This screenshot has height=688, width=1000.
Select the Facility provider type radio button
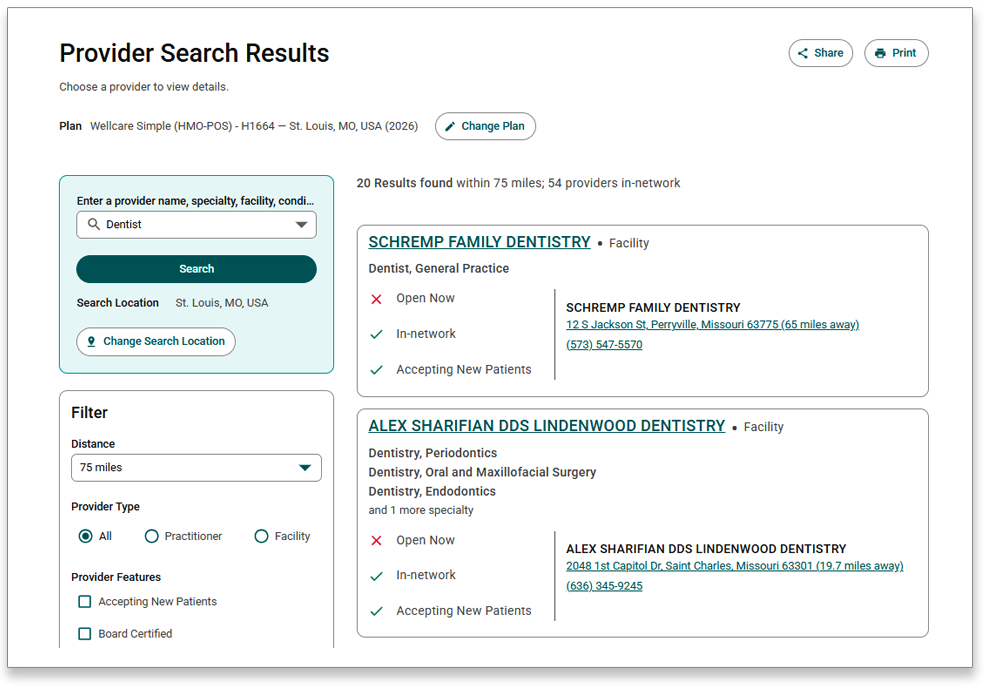click(260, 536)
